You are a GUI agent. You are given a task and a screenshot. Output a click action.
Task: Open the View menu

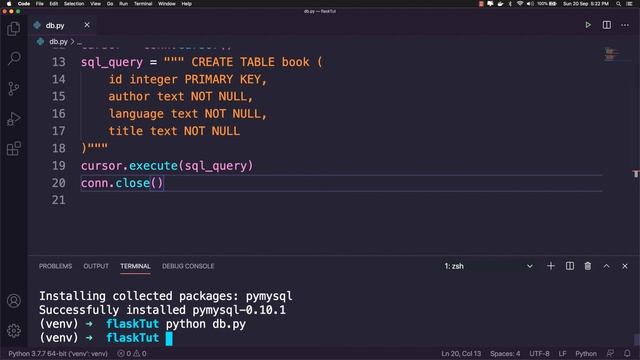(x=96, y=4)
